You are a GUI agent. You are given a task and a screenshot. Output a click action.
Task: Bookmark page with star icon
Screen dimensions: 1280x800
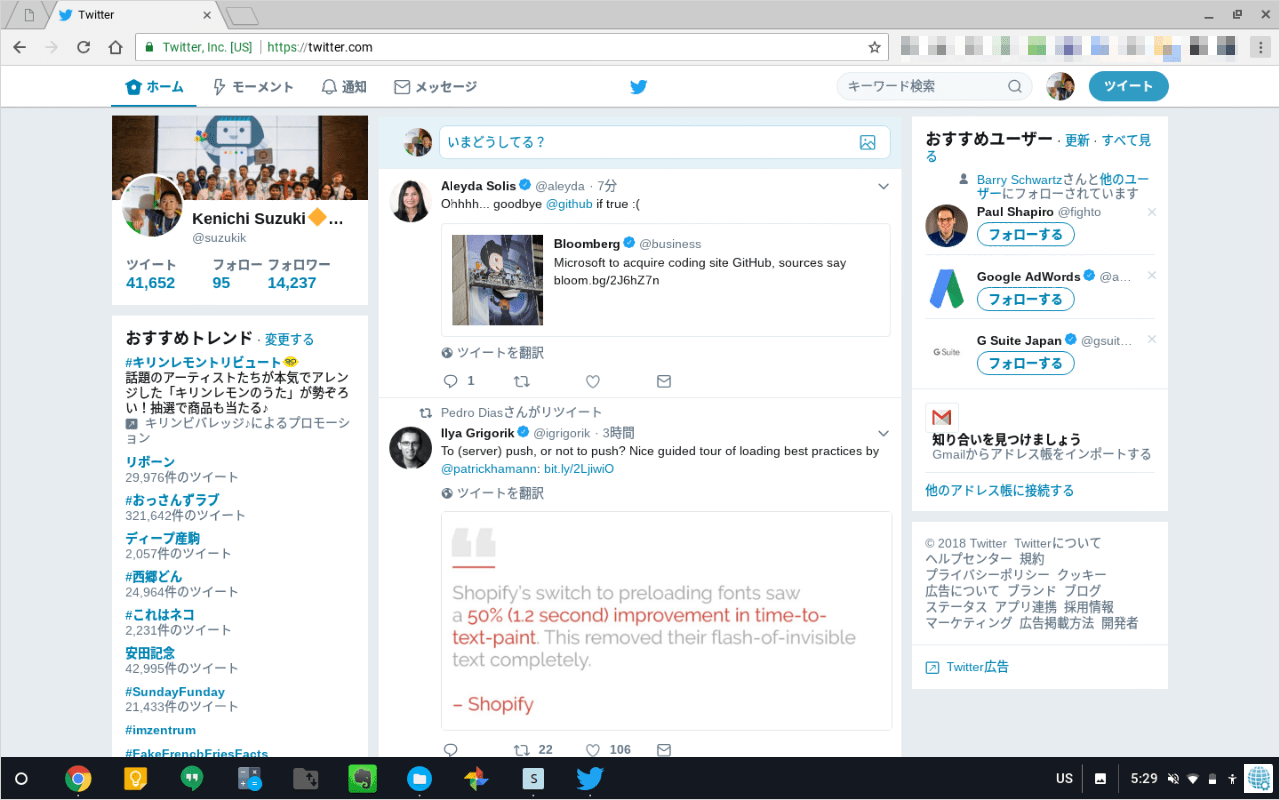(874, 47)
